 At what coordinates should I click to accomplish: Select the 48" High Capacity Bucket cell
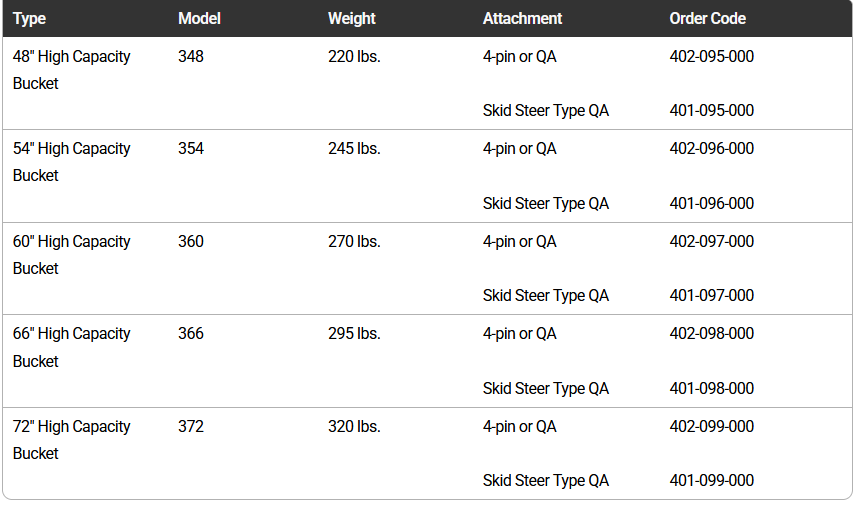tap(72, 70)
